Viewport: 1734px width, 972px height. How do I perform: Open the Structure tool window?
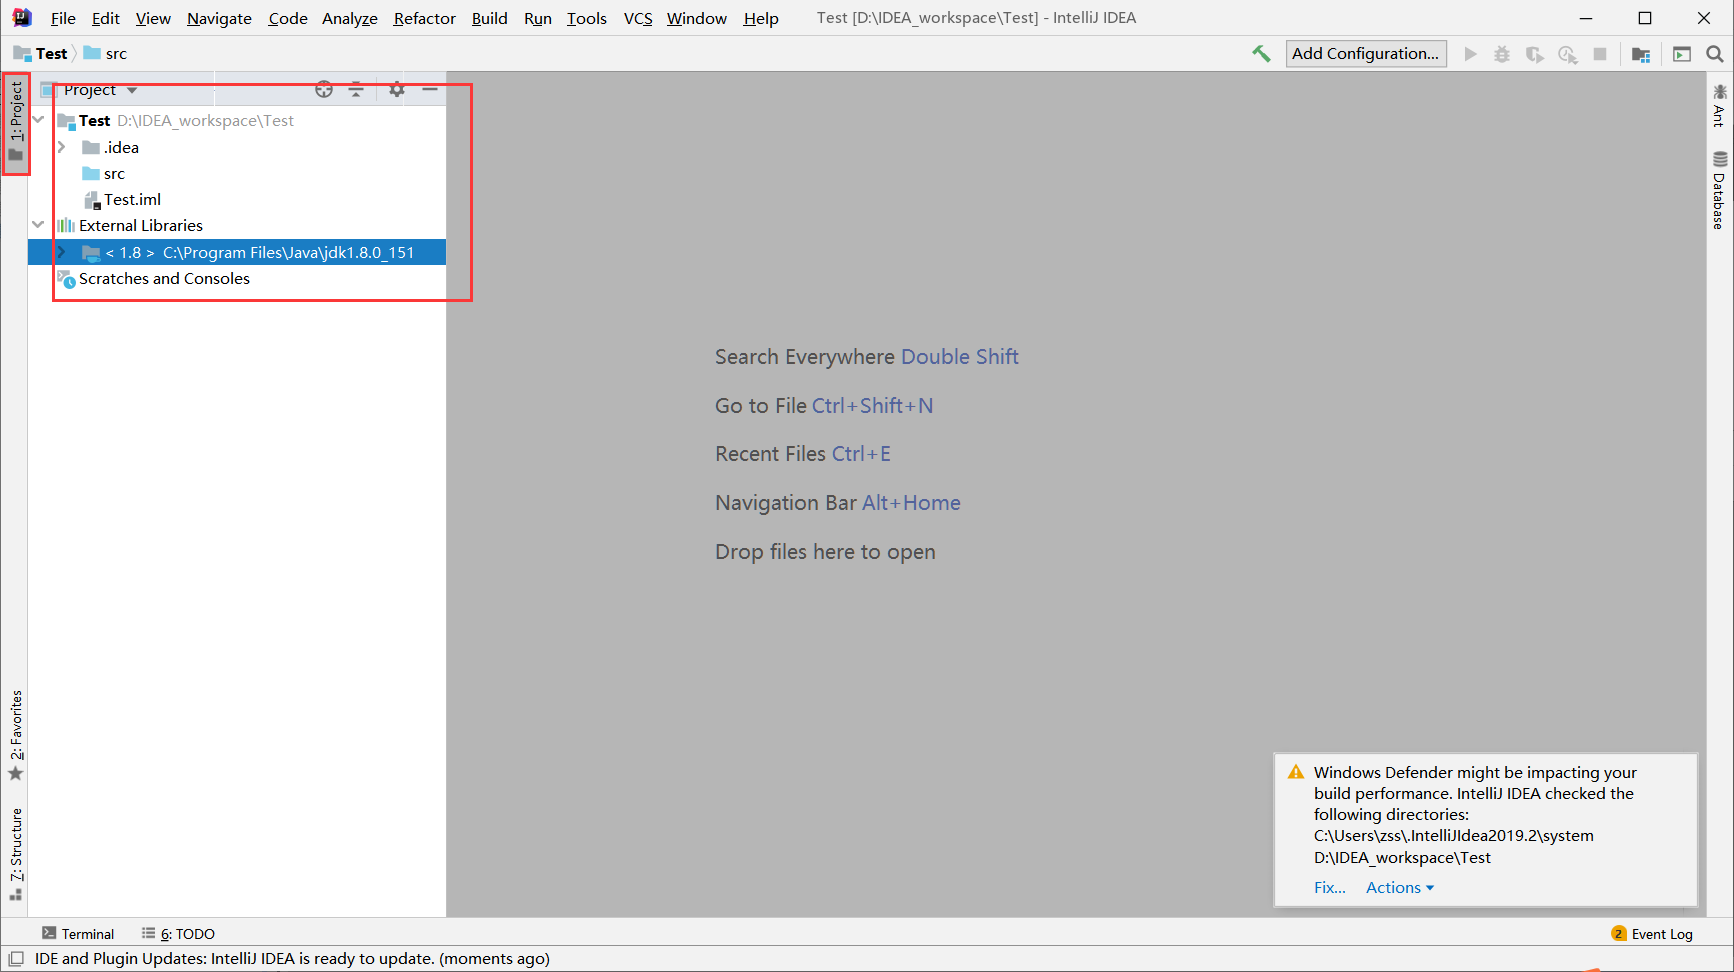click(x=16, y=854)
